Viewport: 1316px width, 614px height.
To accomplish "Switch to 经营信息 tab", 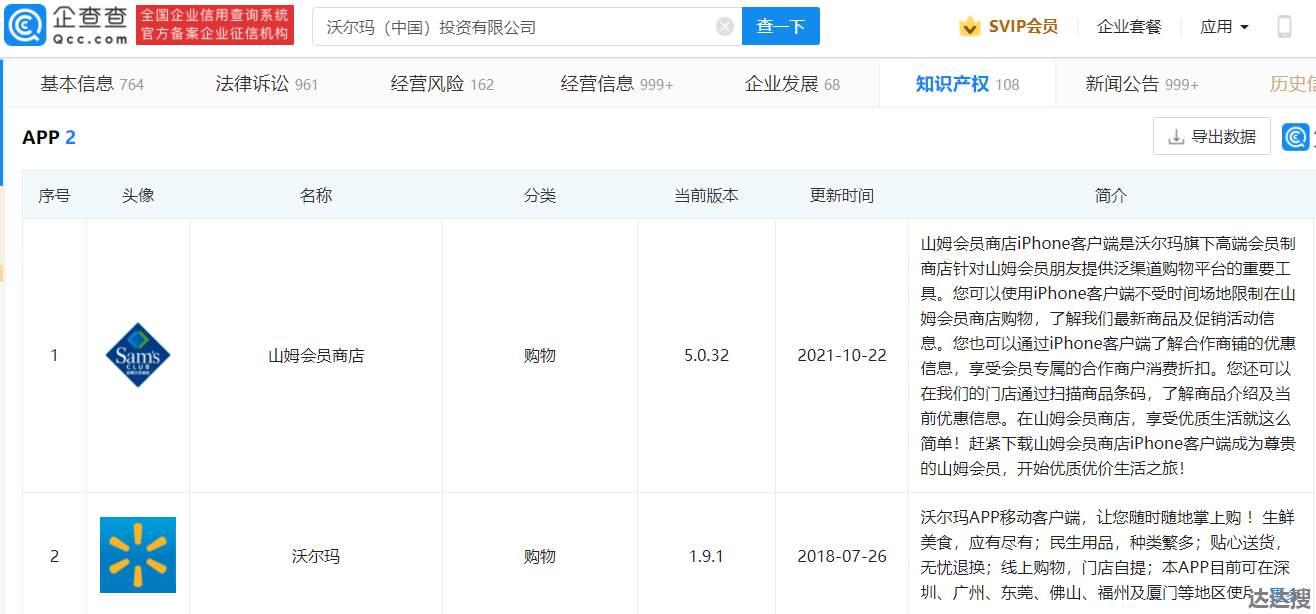I will (617, 84).
